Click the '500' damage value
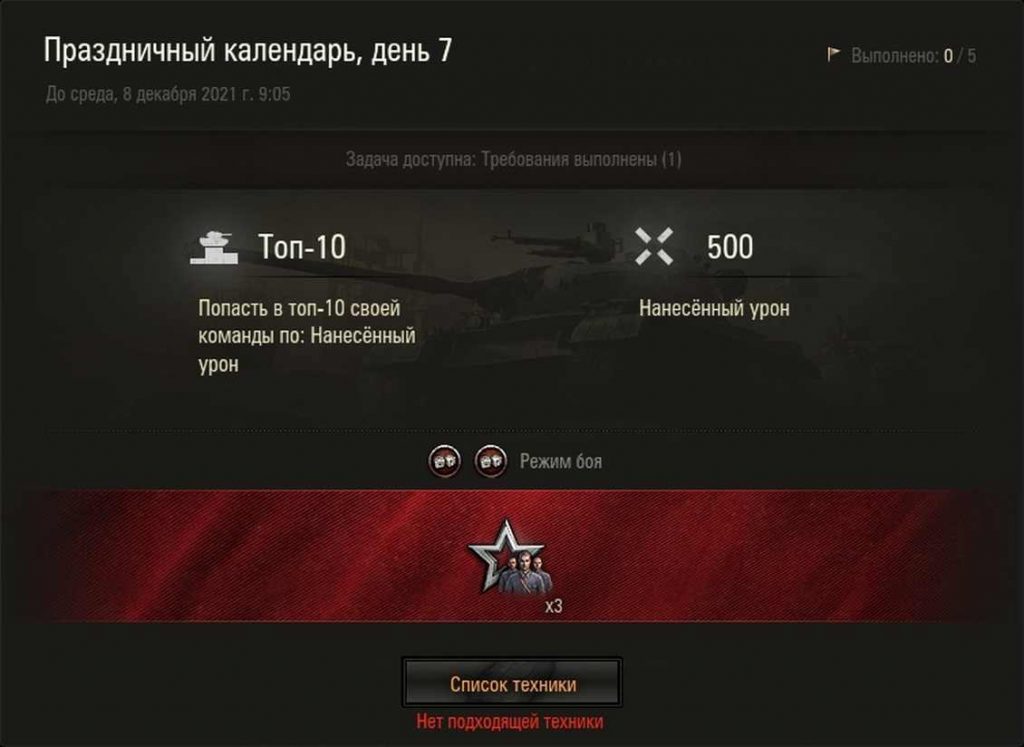This screenshot has width=1024, height=747. point(729,247)
